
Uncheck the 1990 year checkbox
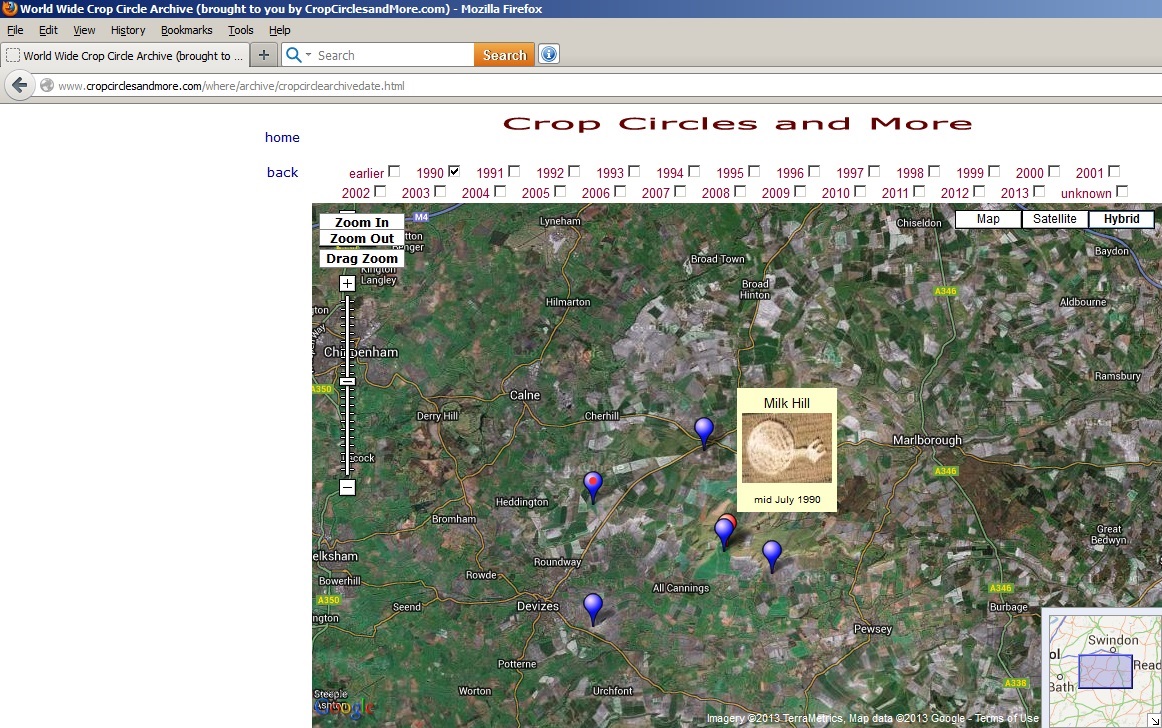click(454, 171)
